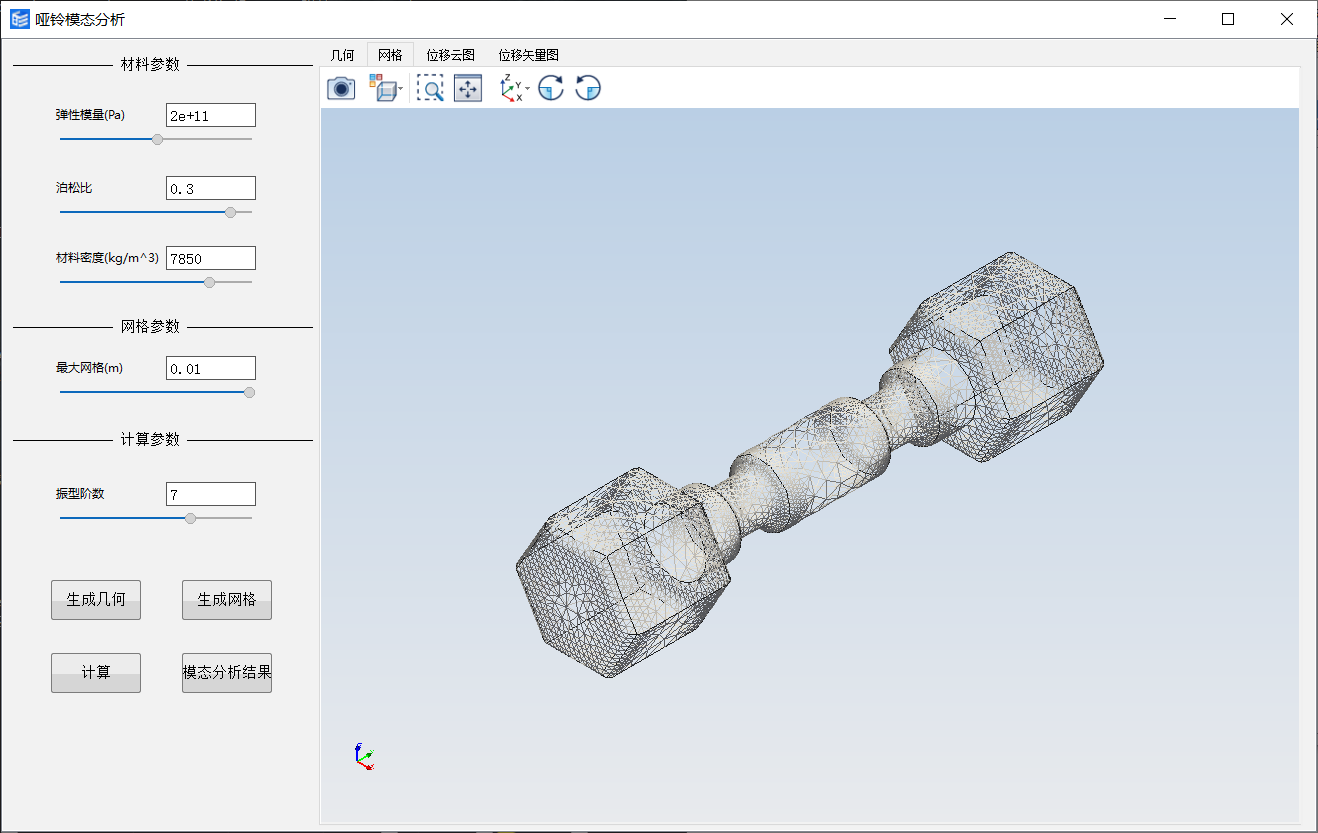The width and height of the screenshot is (1318, 833).
Task: Click the 材料参数 section heading
Action: [150, 65]
